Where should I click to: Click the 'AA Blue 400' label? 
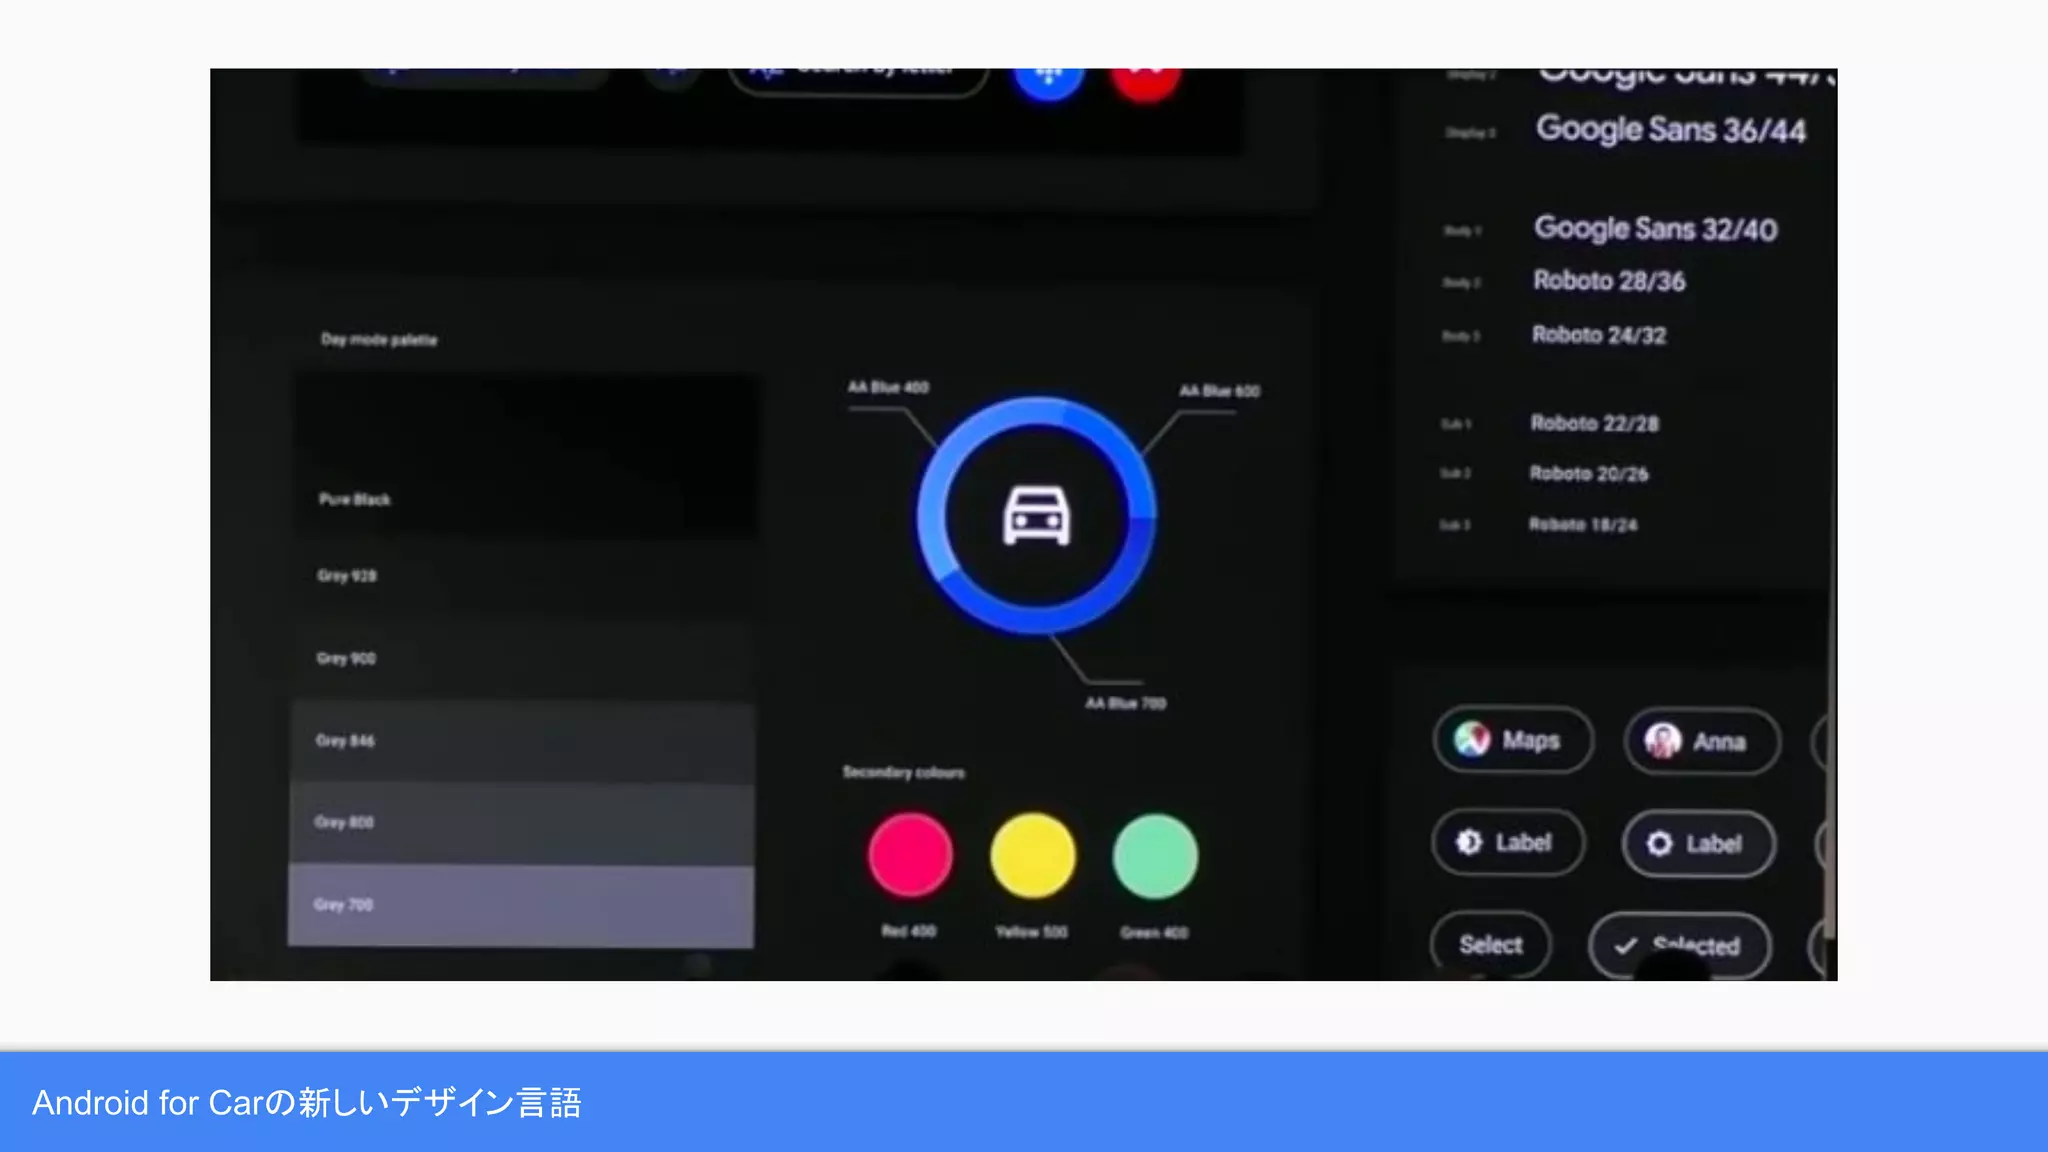tap(888, 387)
